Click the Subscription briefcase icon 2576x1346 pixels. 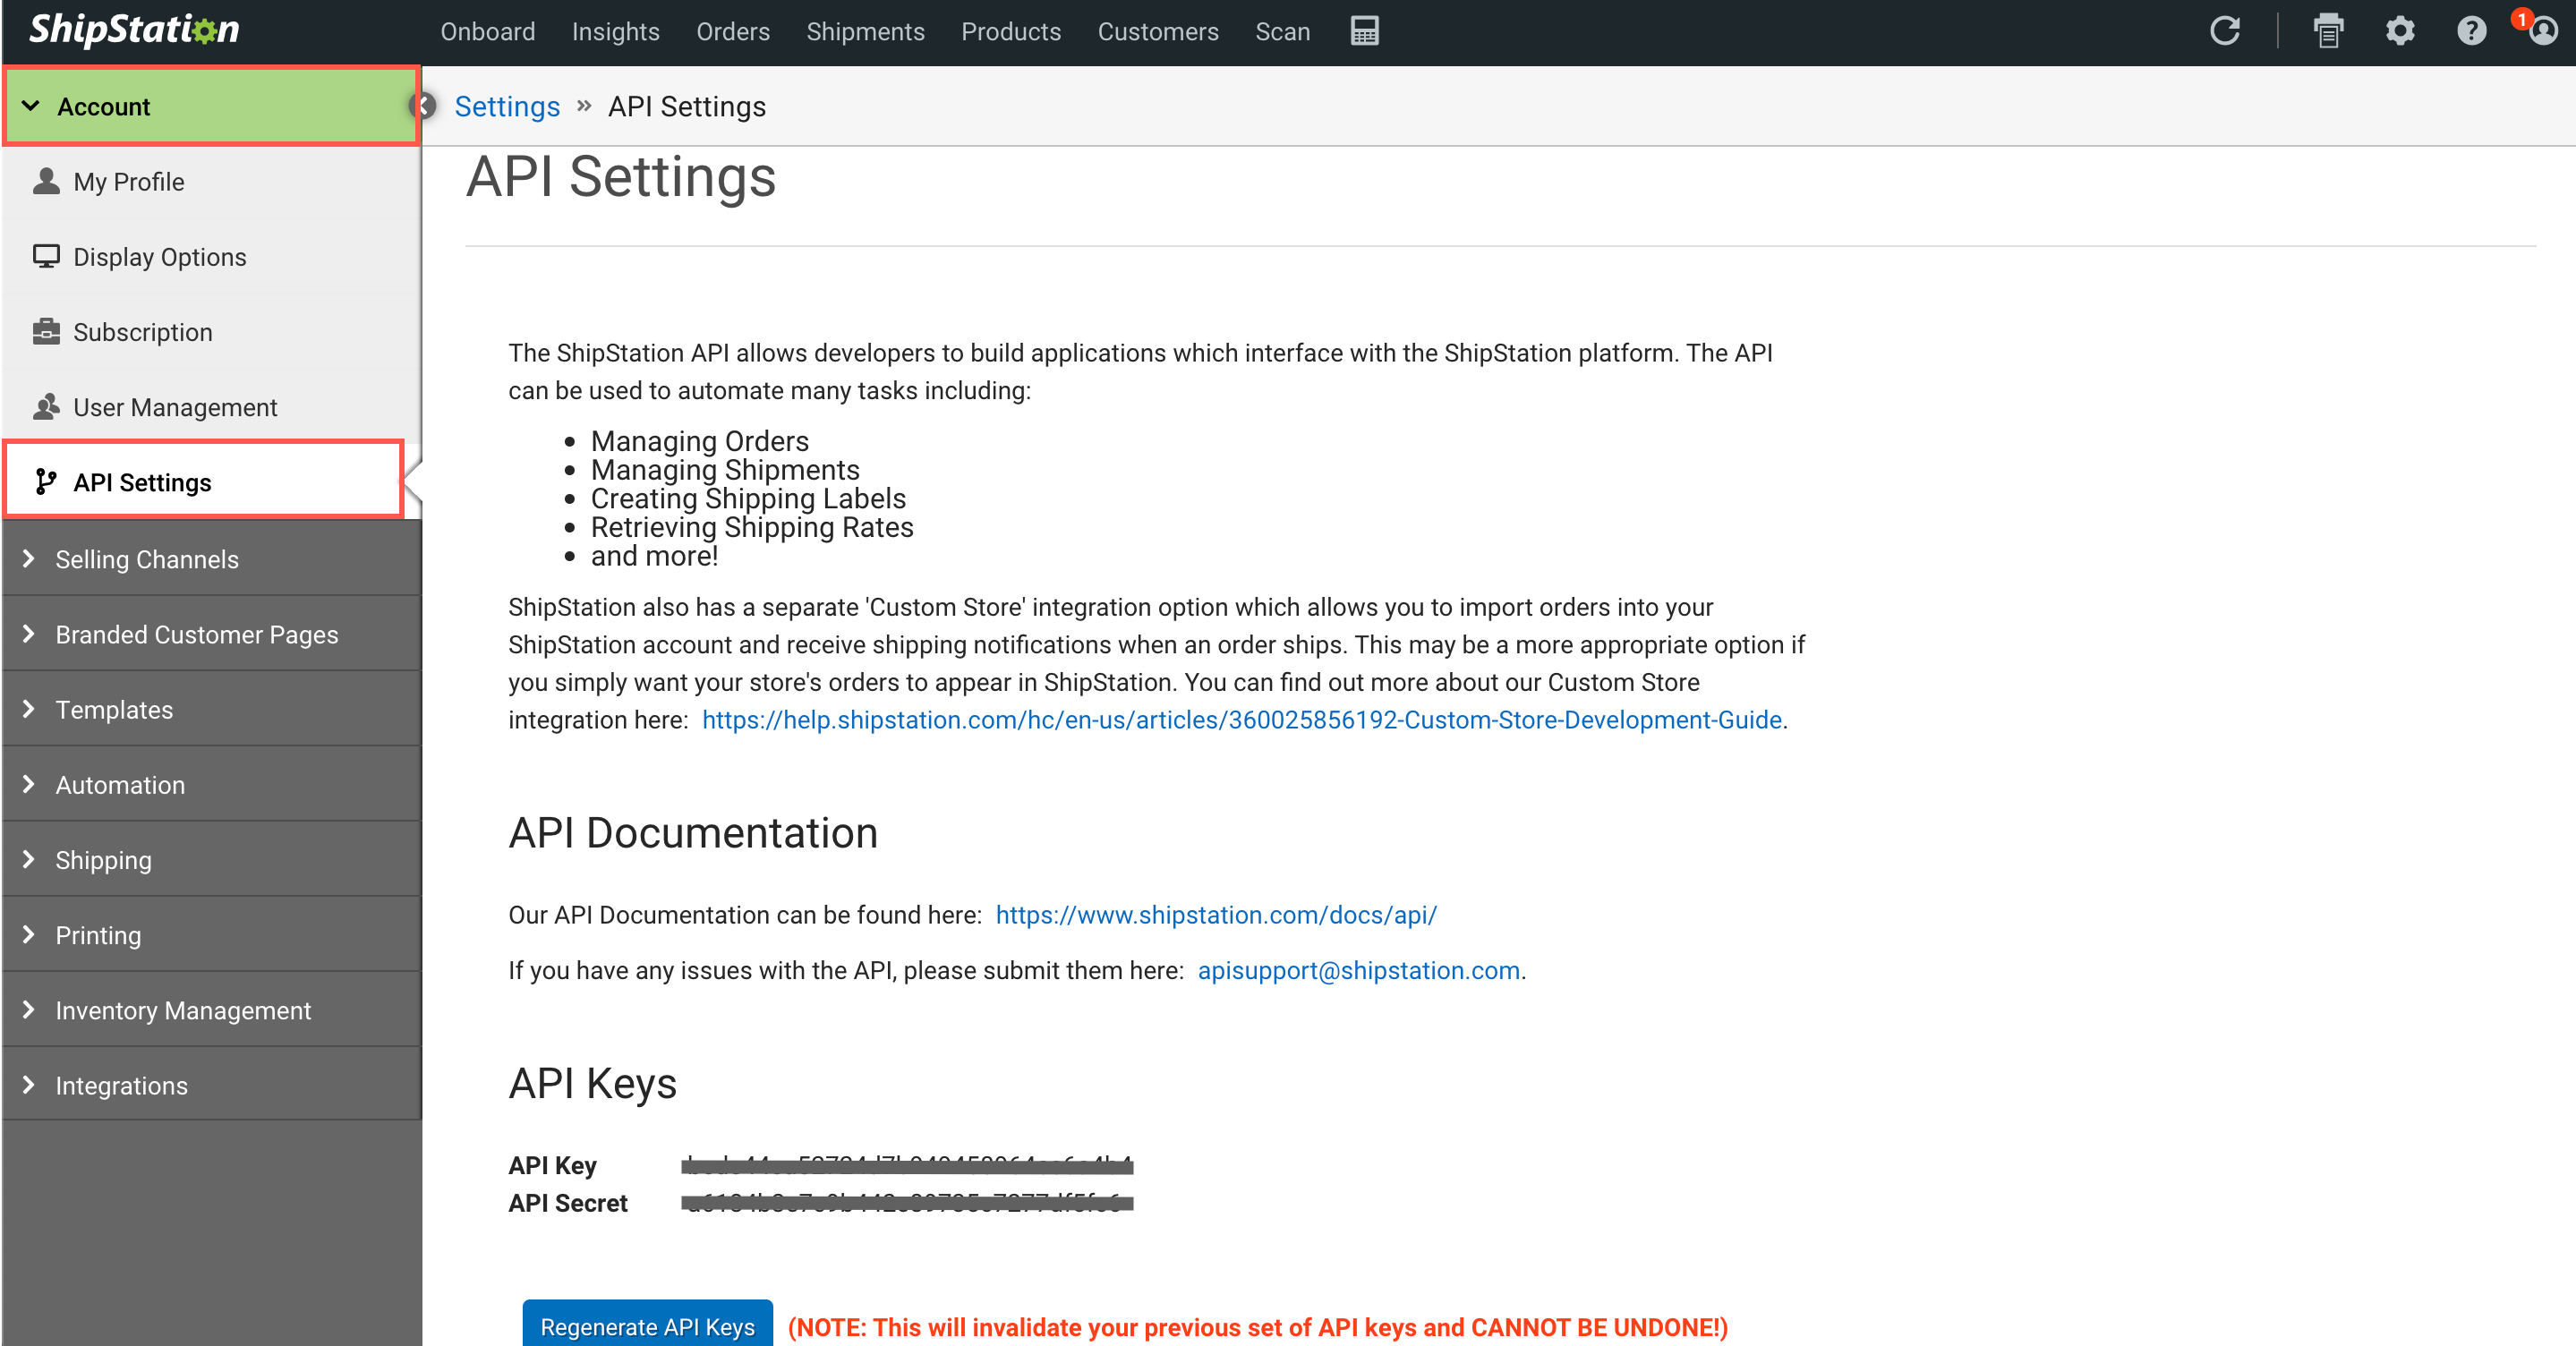46,331
